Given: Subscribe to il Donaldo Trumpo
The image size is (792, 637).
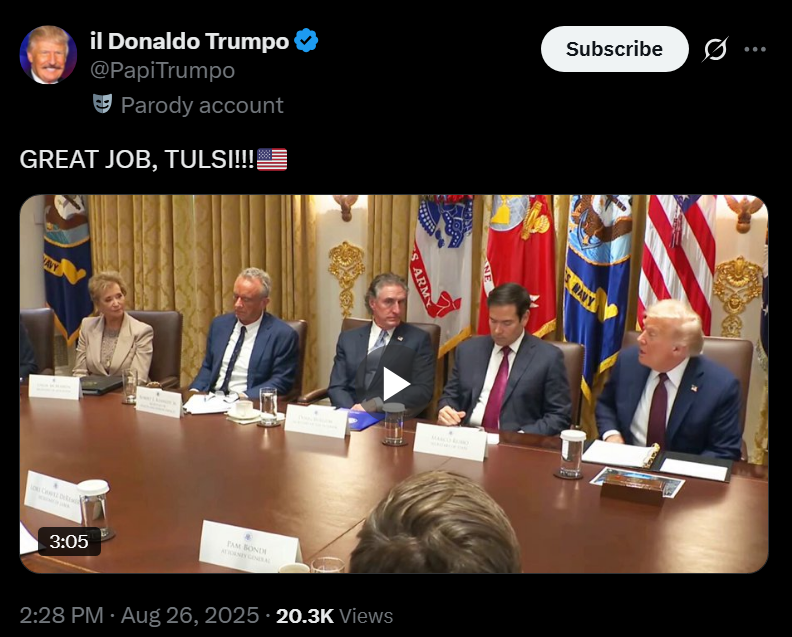Looking at the screenshot, I should (614, 49).
